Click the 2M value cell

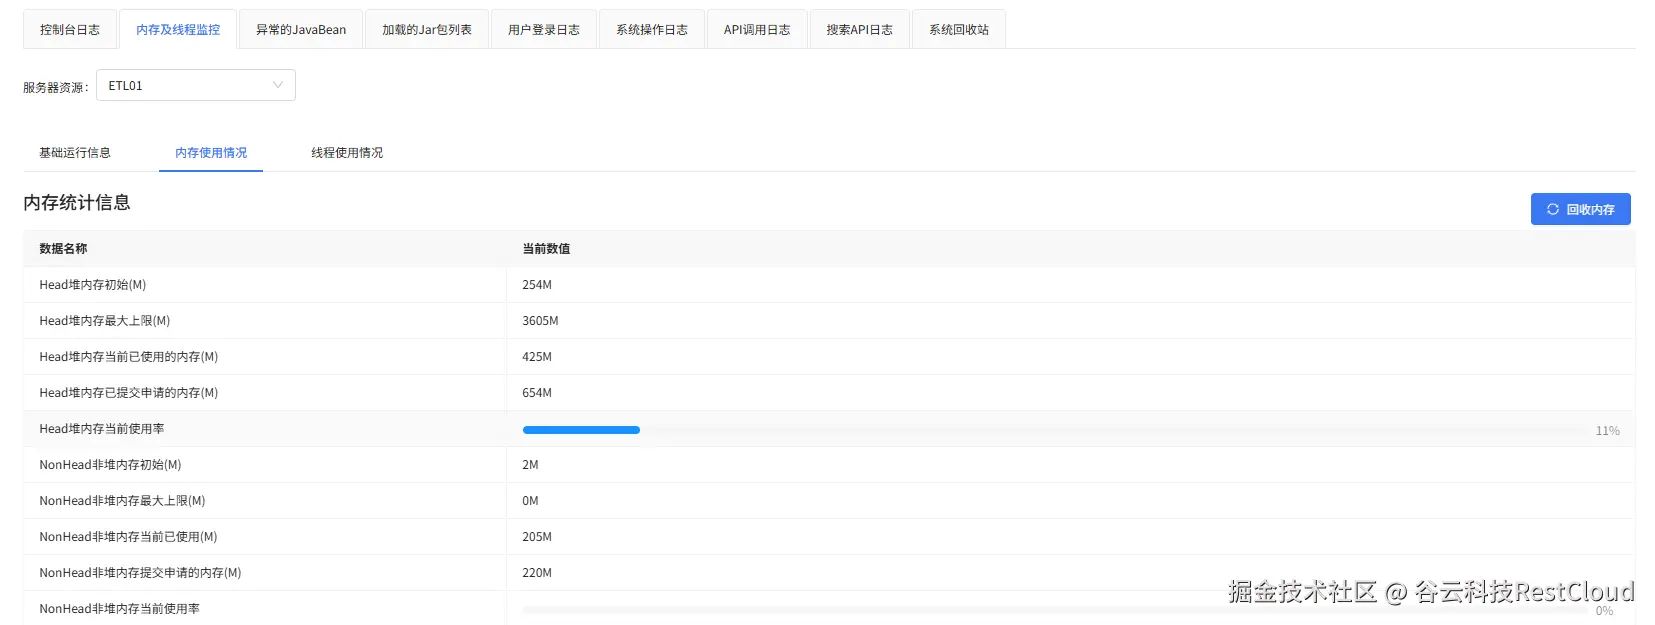(1070, 465)
